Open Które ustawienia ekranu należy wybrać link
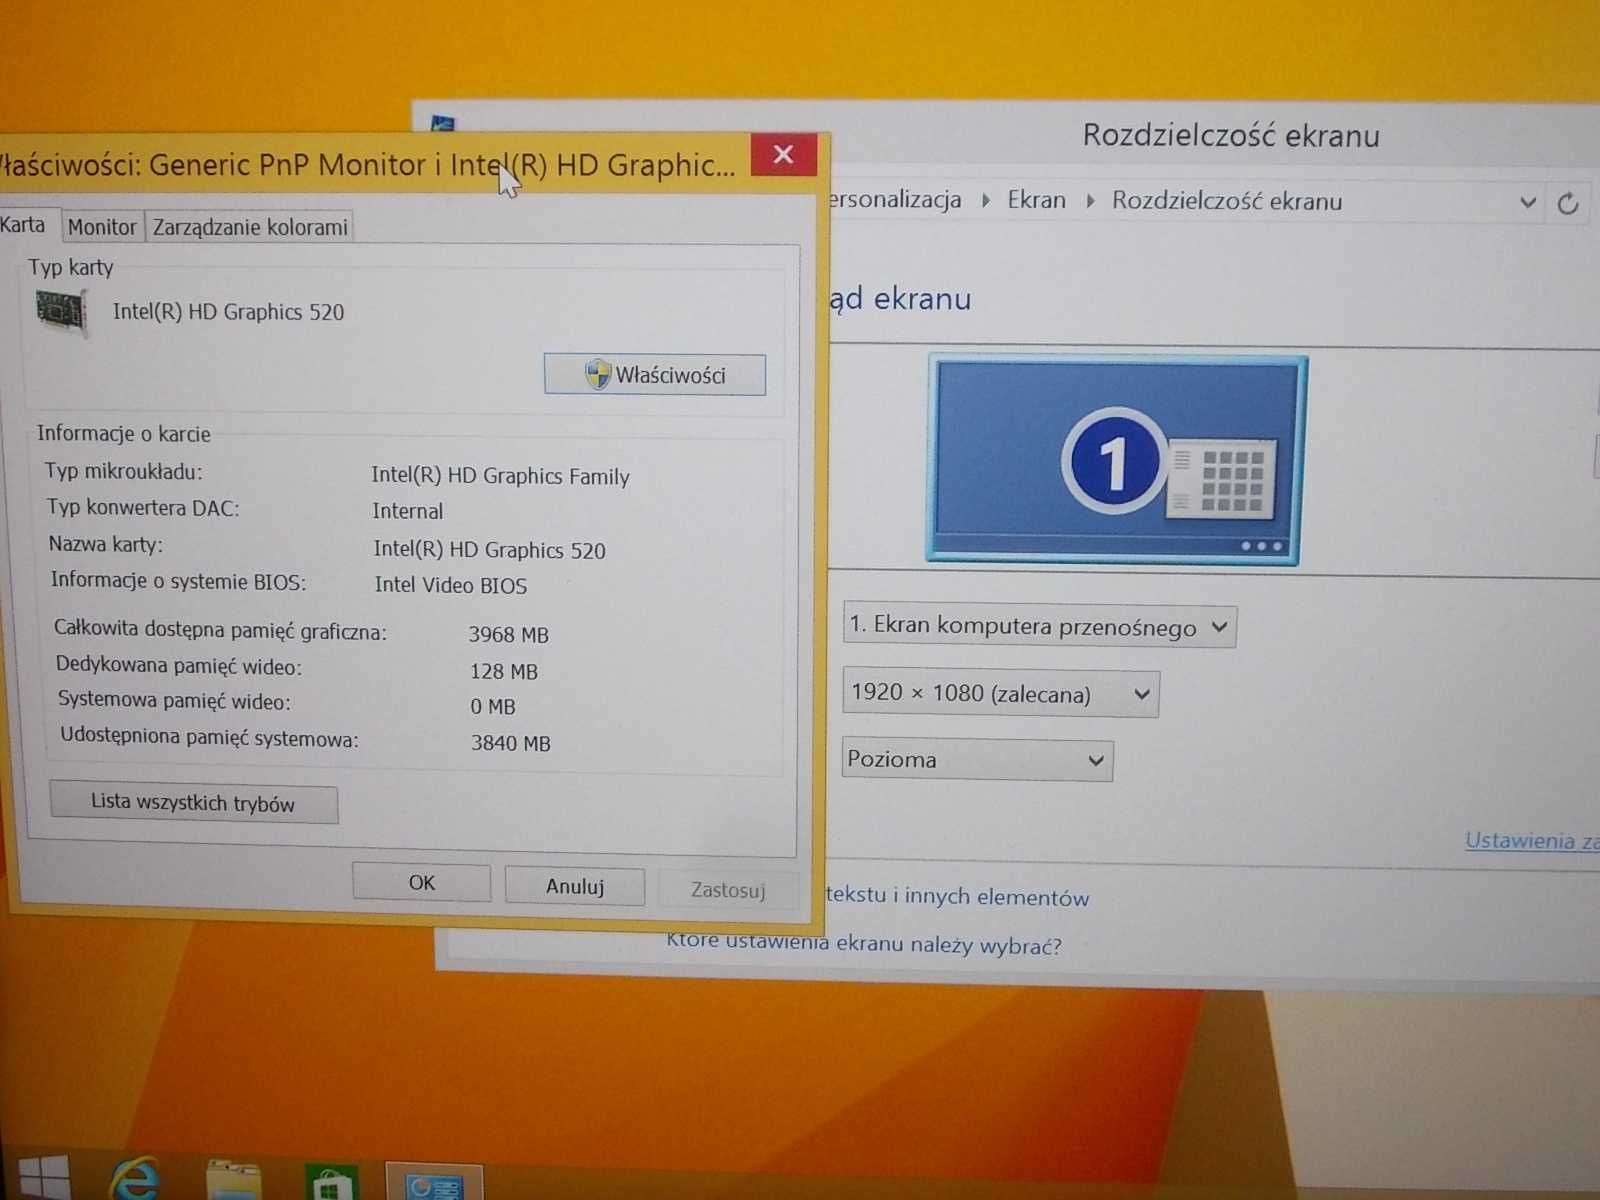Image resolution: width=1600 pixels, height=1200 pixels. pos(864,943)
